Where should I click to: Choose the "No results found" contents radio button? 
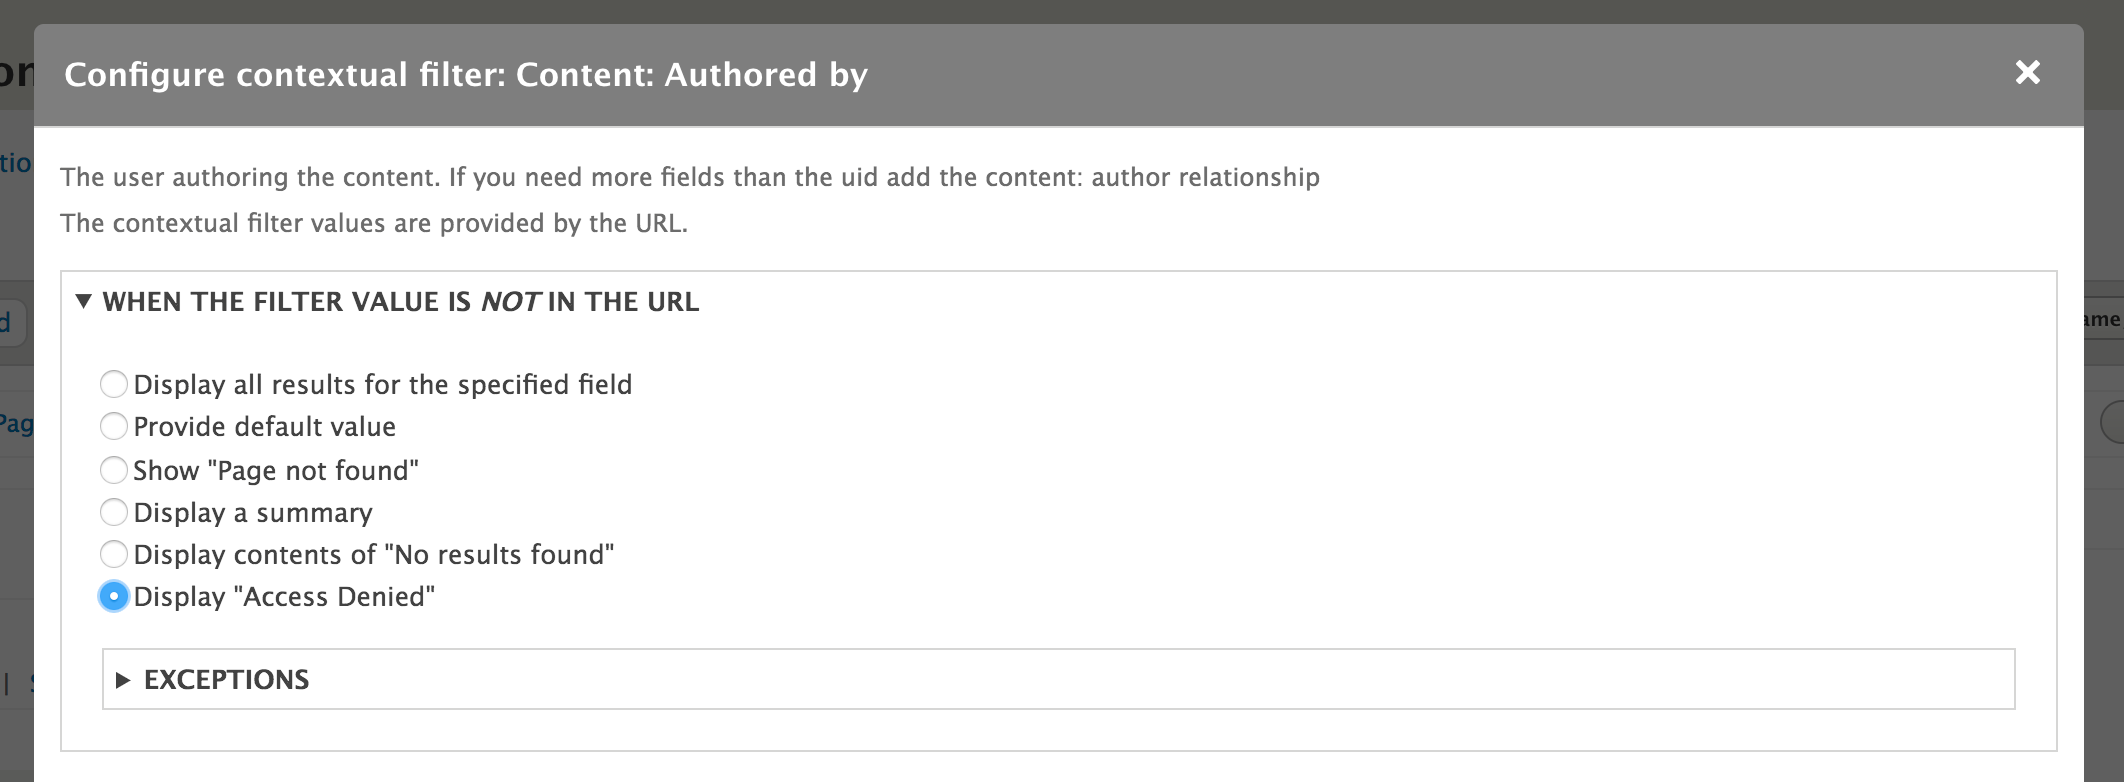(x=114, y=554)
